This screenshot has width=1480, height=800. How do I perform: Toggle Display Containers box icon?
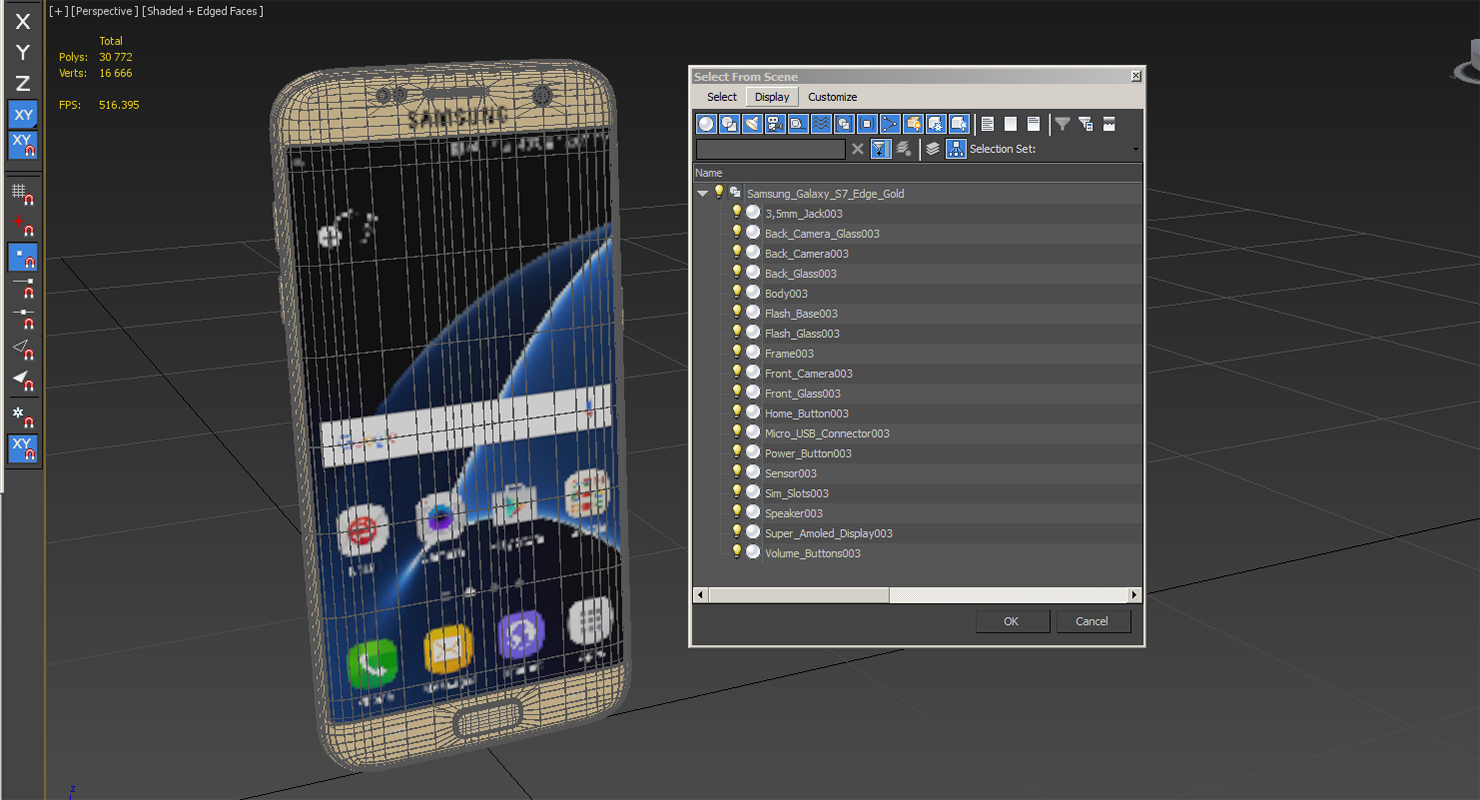[x=914, y=124]
